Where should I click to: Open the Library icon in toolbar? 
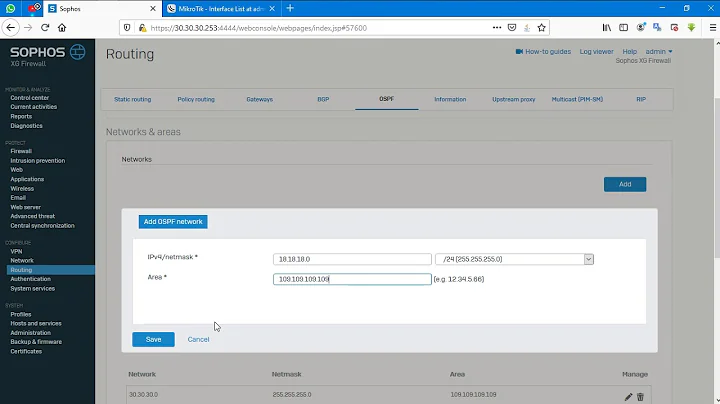click(607, 28)
